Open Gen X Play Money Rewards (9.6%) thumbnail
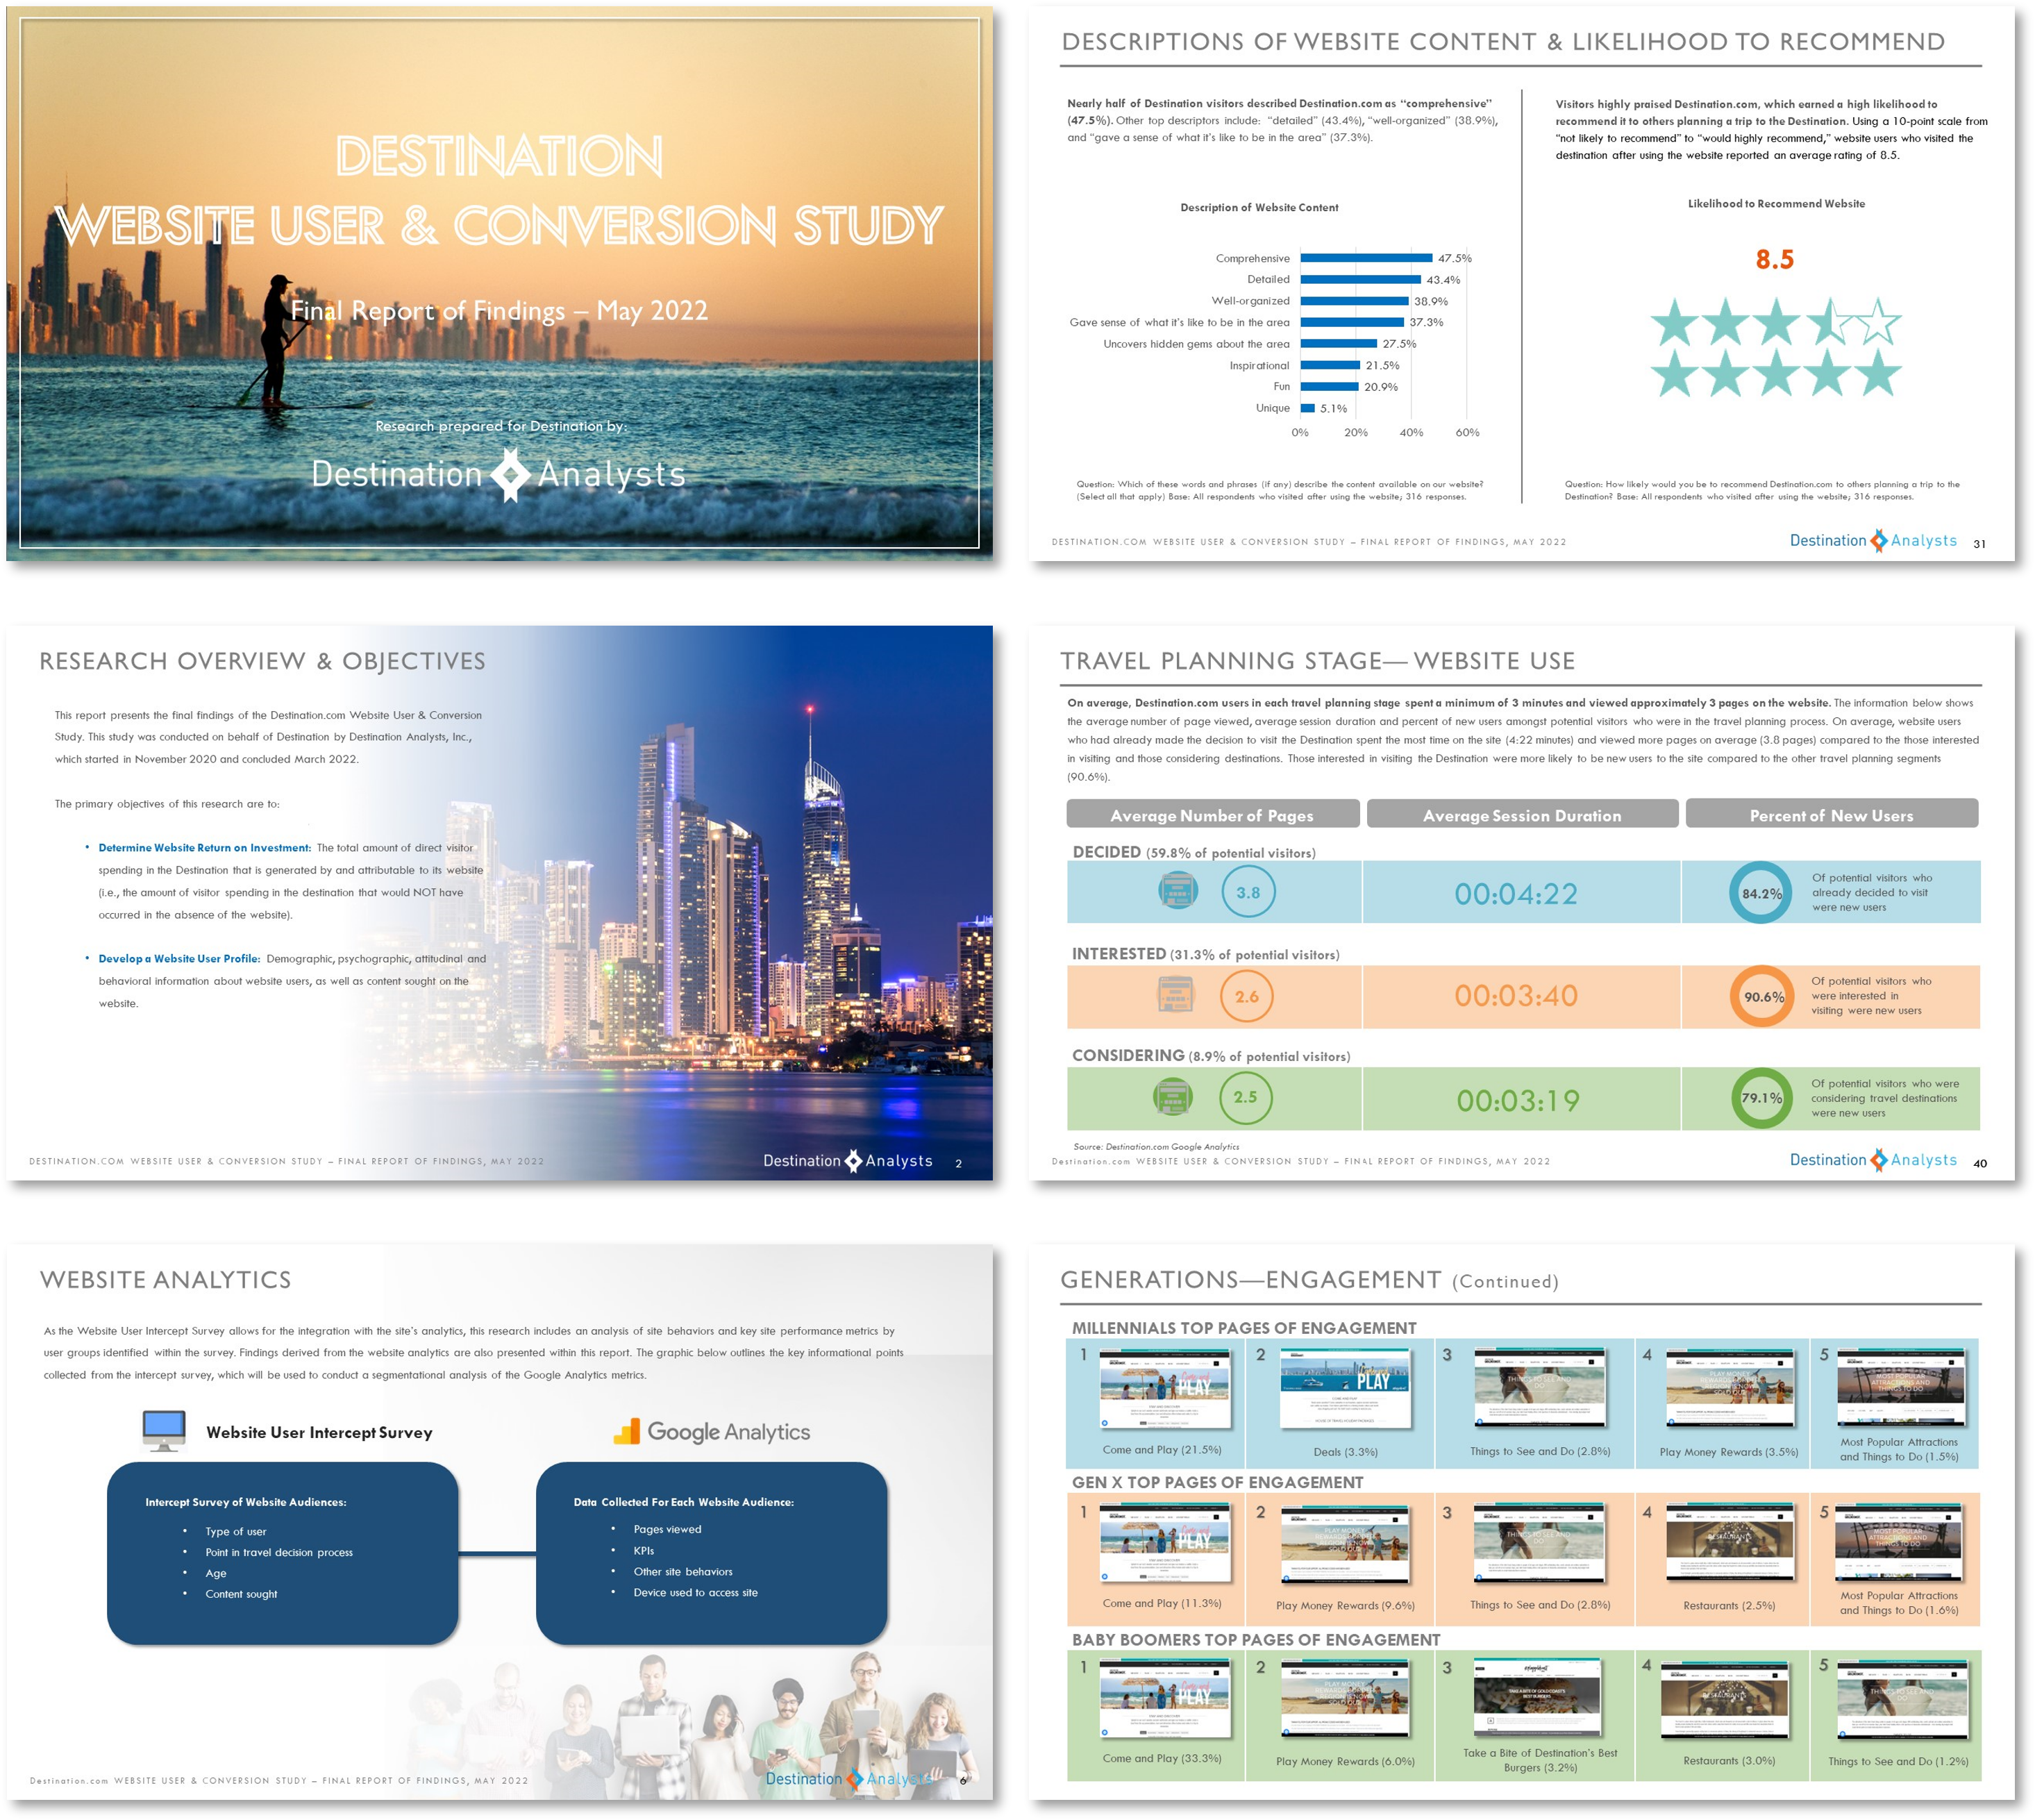The height and width of the screenshot is (1820, 2035). 1345,1545
